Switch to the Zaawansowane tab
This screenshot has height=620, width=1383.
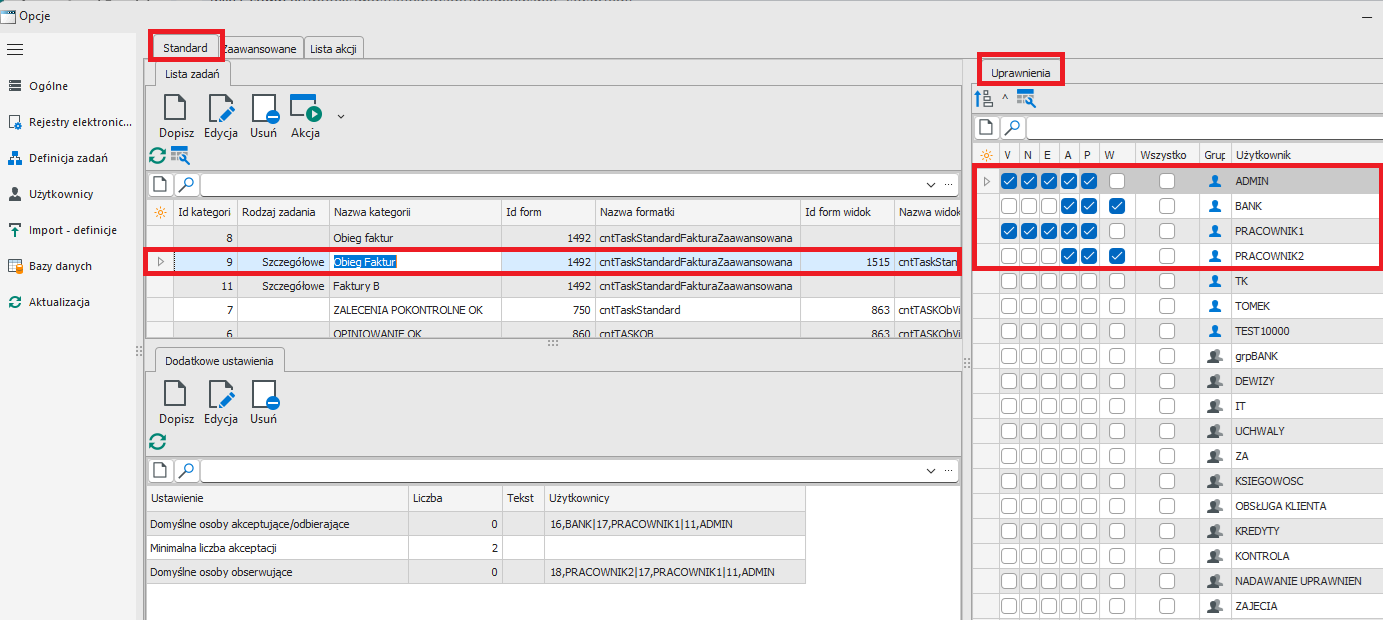point(260,49)
